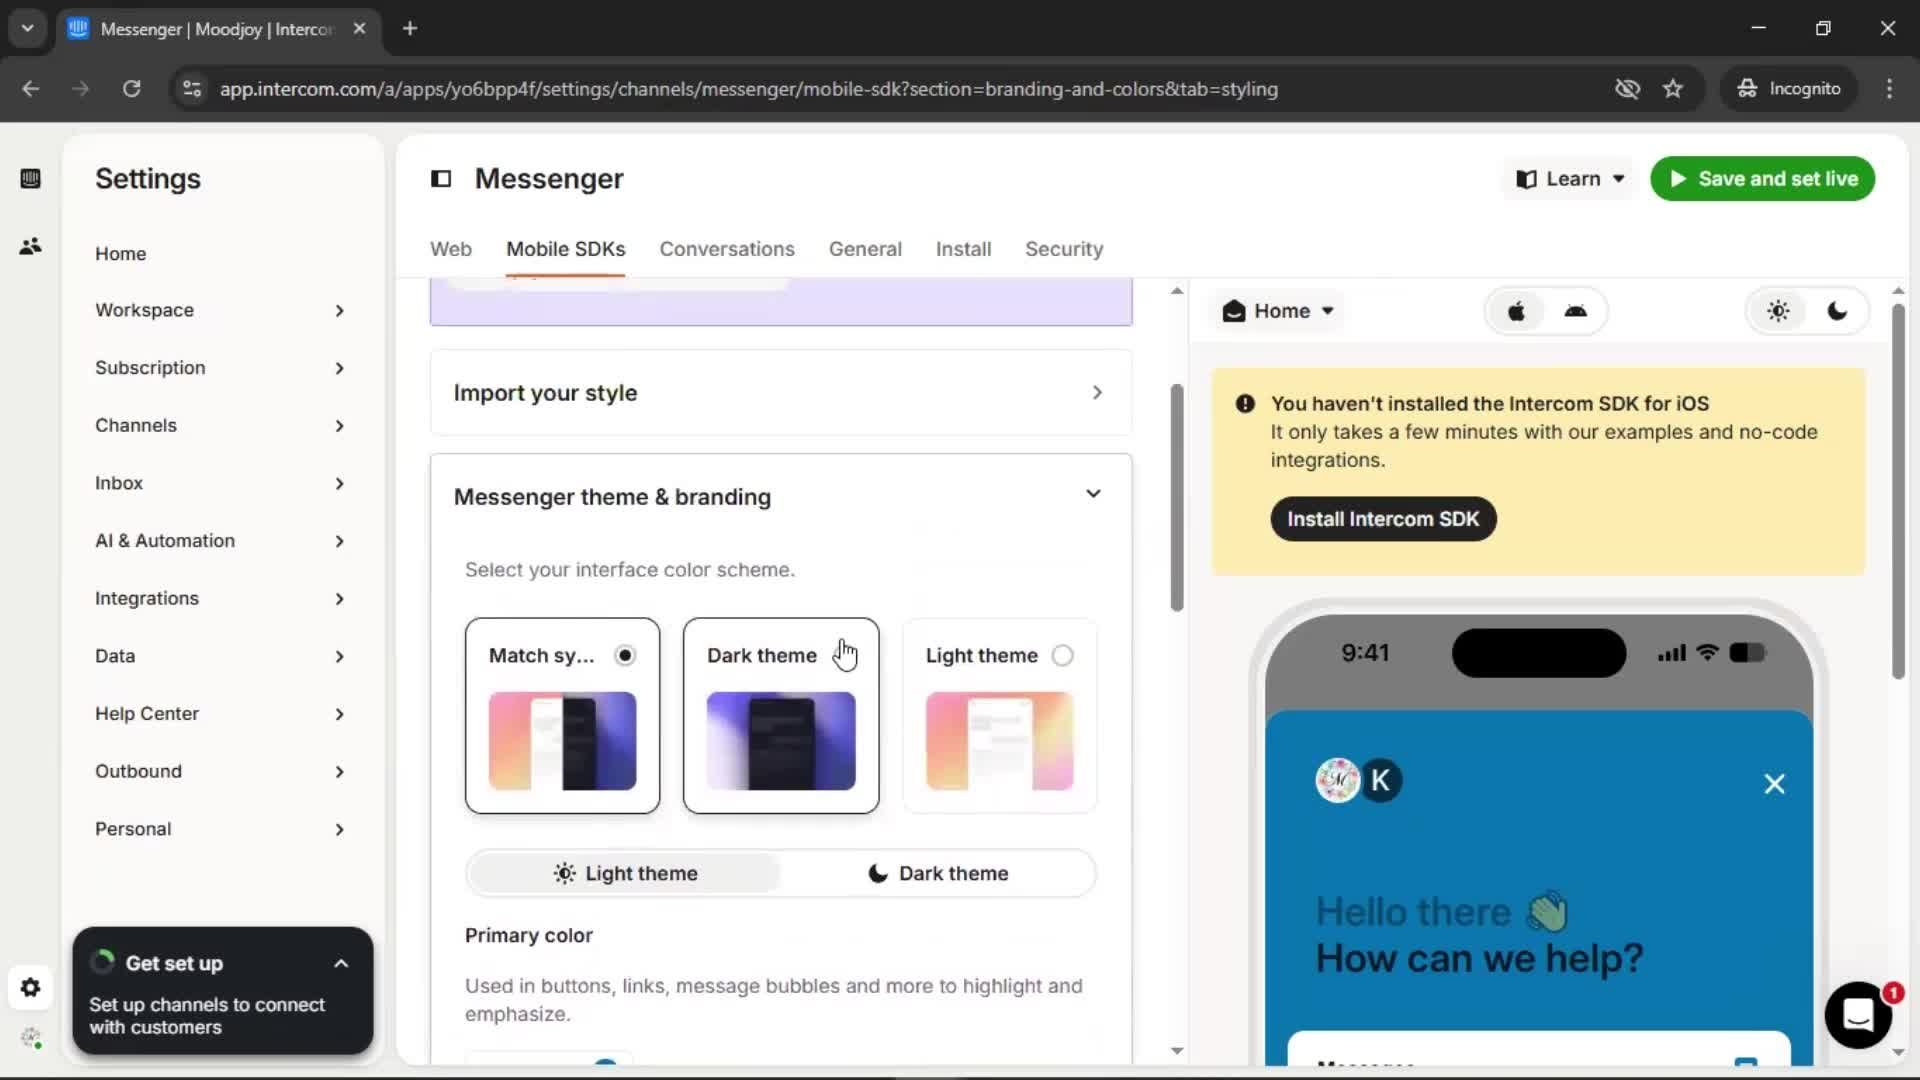Switch preview to light mode sun icon
Viewport: 1920px width, 1080px height.
coord(1778,311)
